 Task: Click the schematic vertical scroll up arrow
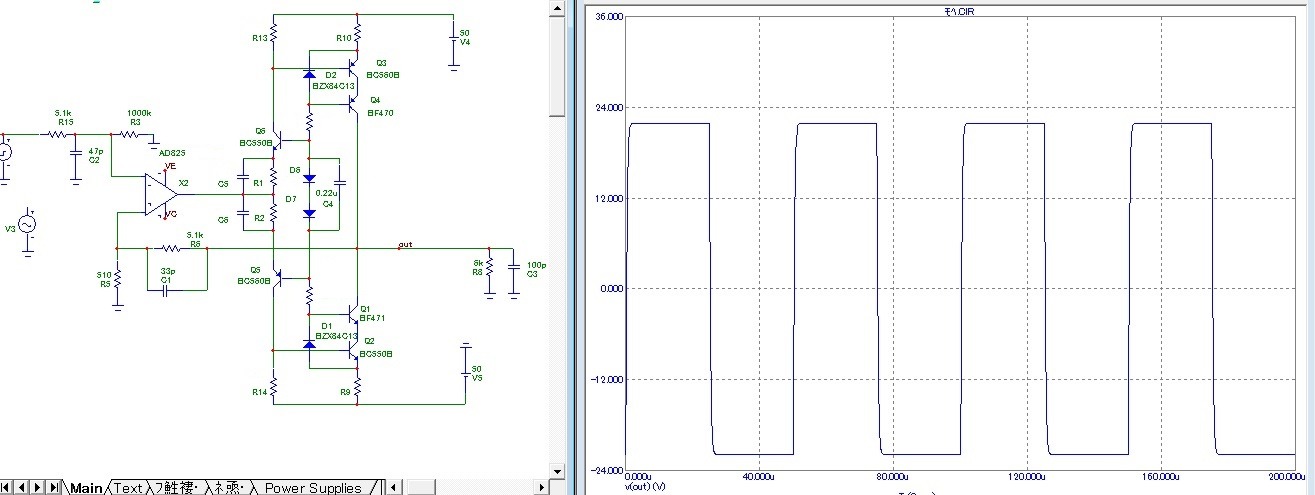click(x=556, y=6)
